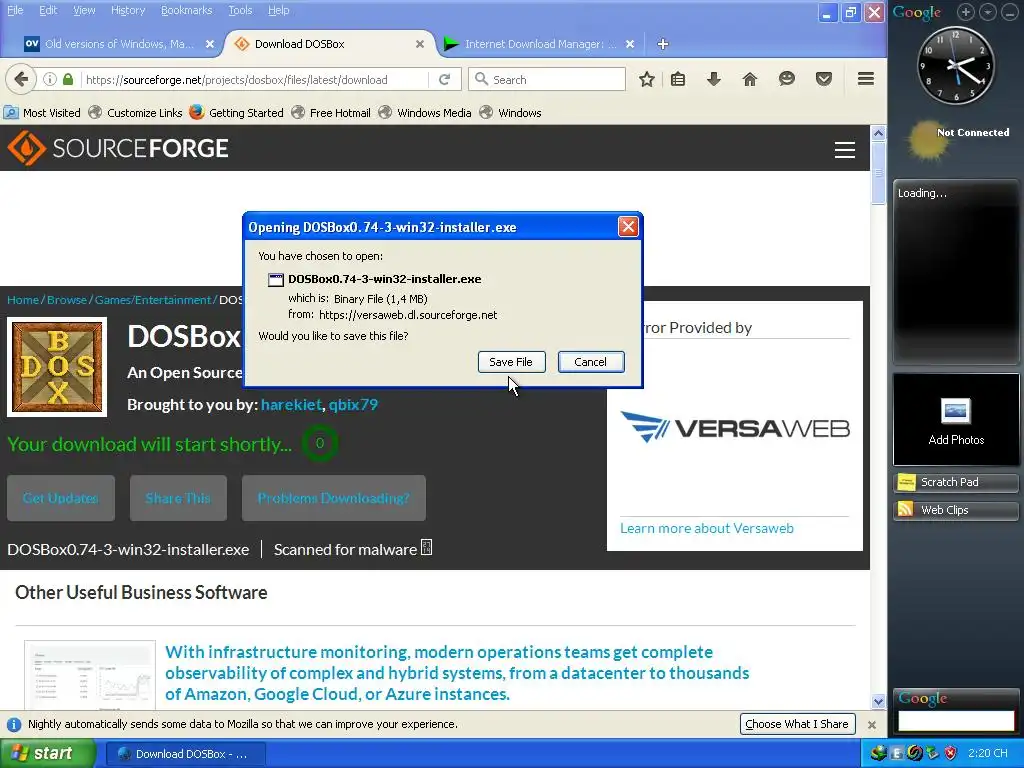Image resolution: width=1024 pixels, height=768 pixels.
Task: Open the Most Visited bookmark
Action: tap(42, 112)
